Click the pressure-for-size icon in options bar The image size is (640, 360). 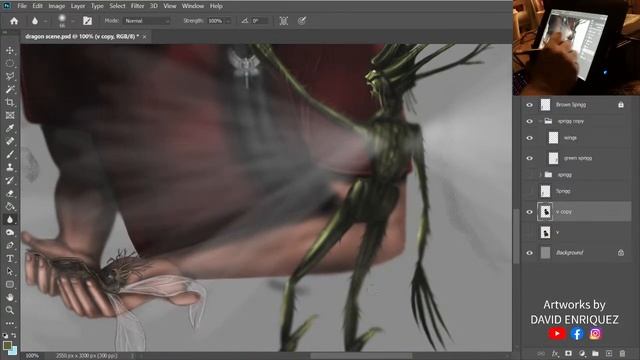point(302,21)
